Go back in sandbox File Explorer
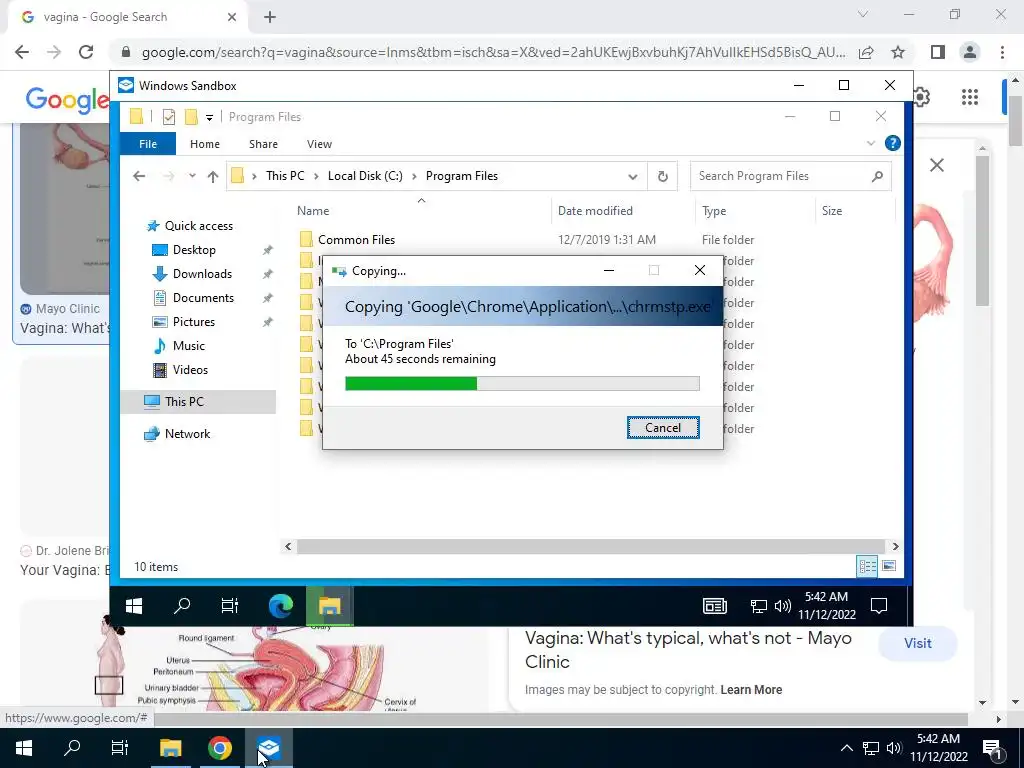Viewport: 1024px width, 768px height. coord(138,176)
